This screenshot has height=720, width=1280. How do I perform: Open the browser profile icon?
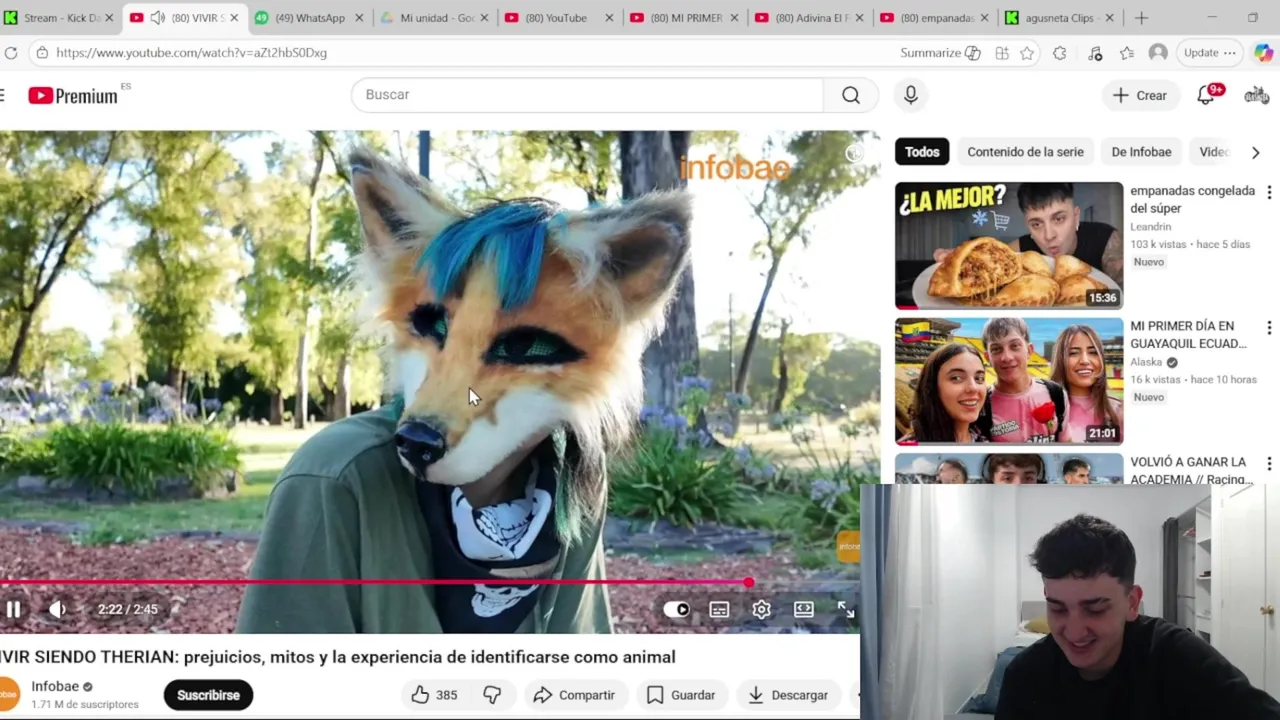point(1158,53)
